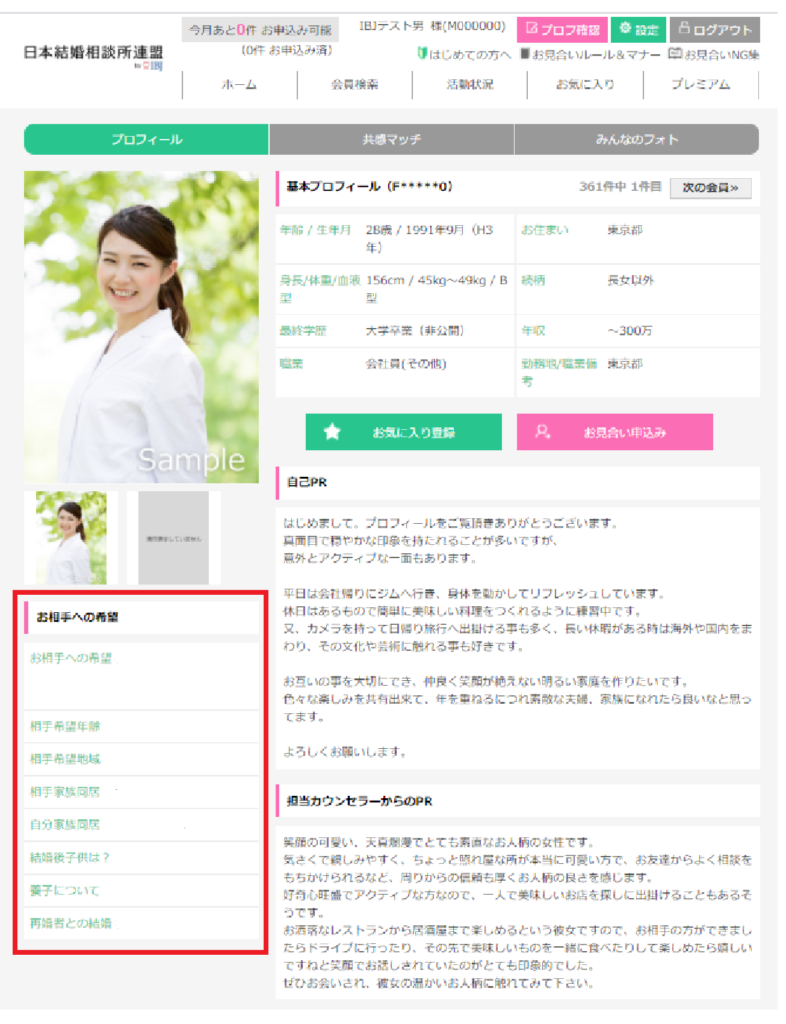Screen dimensions: 786x1024
Task: Open 設定 with the gear icon
Action: pyautogui.click(x=638, y=29)
